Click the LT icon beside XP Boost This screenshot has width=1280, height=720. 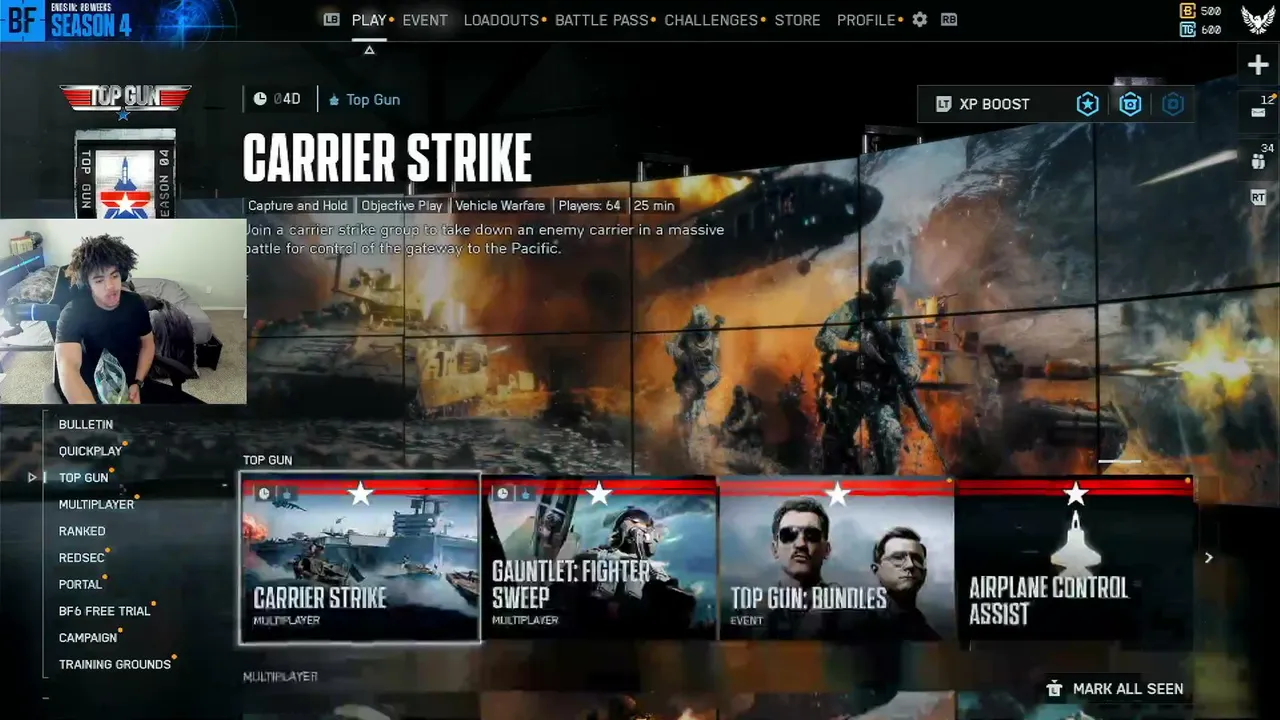coord(943,104)
